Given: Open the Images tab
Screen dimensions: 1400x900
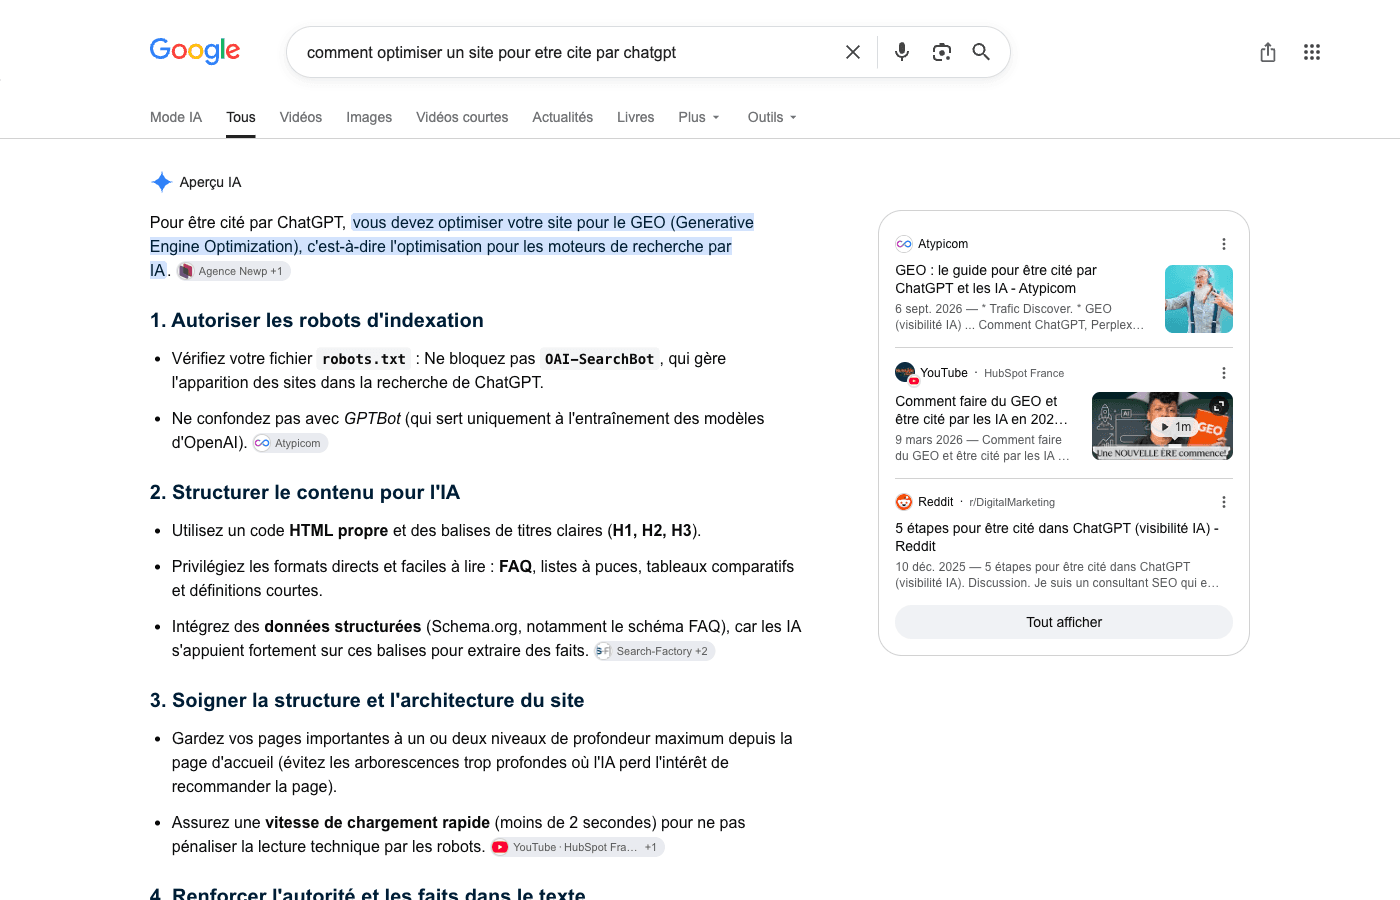Looking at the screenshot, I should click(369, 117).
